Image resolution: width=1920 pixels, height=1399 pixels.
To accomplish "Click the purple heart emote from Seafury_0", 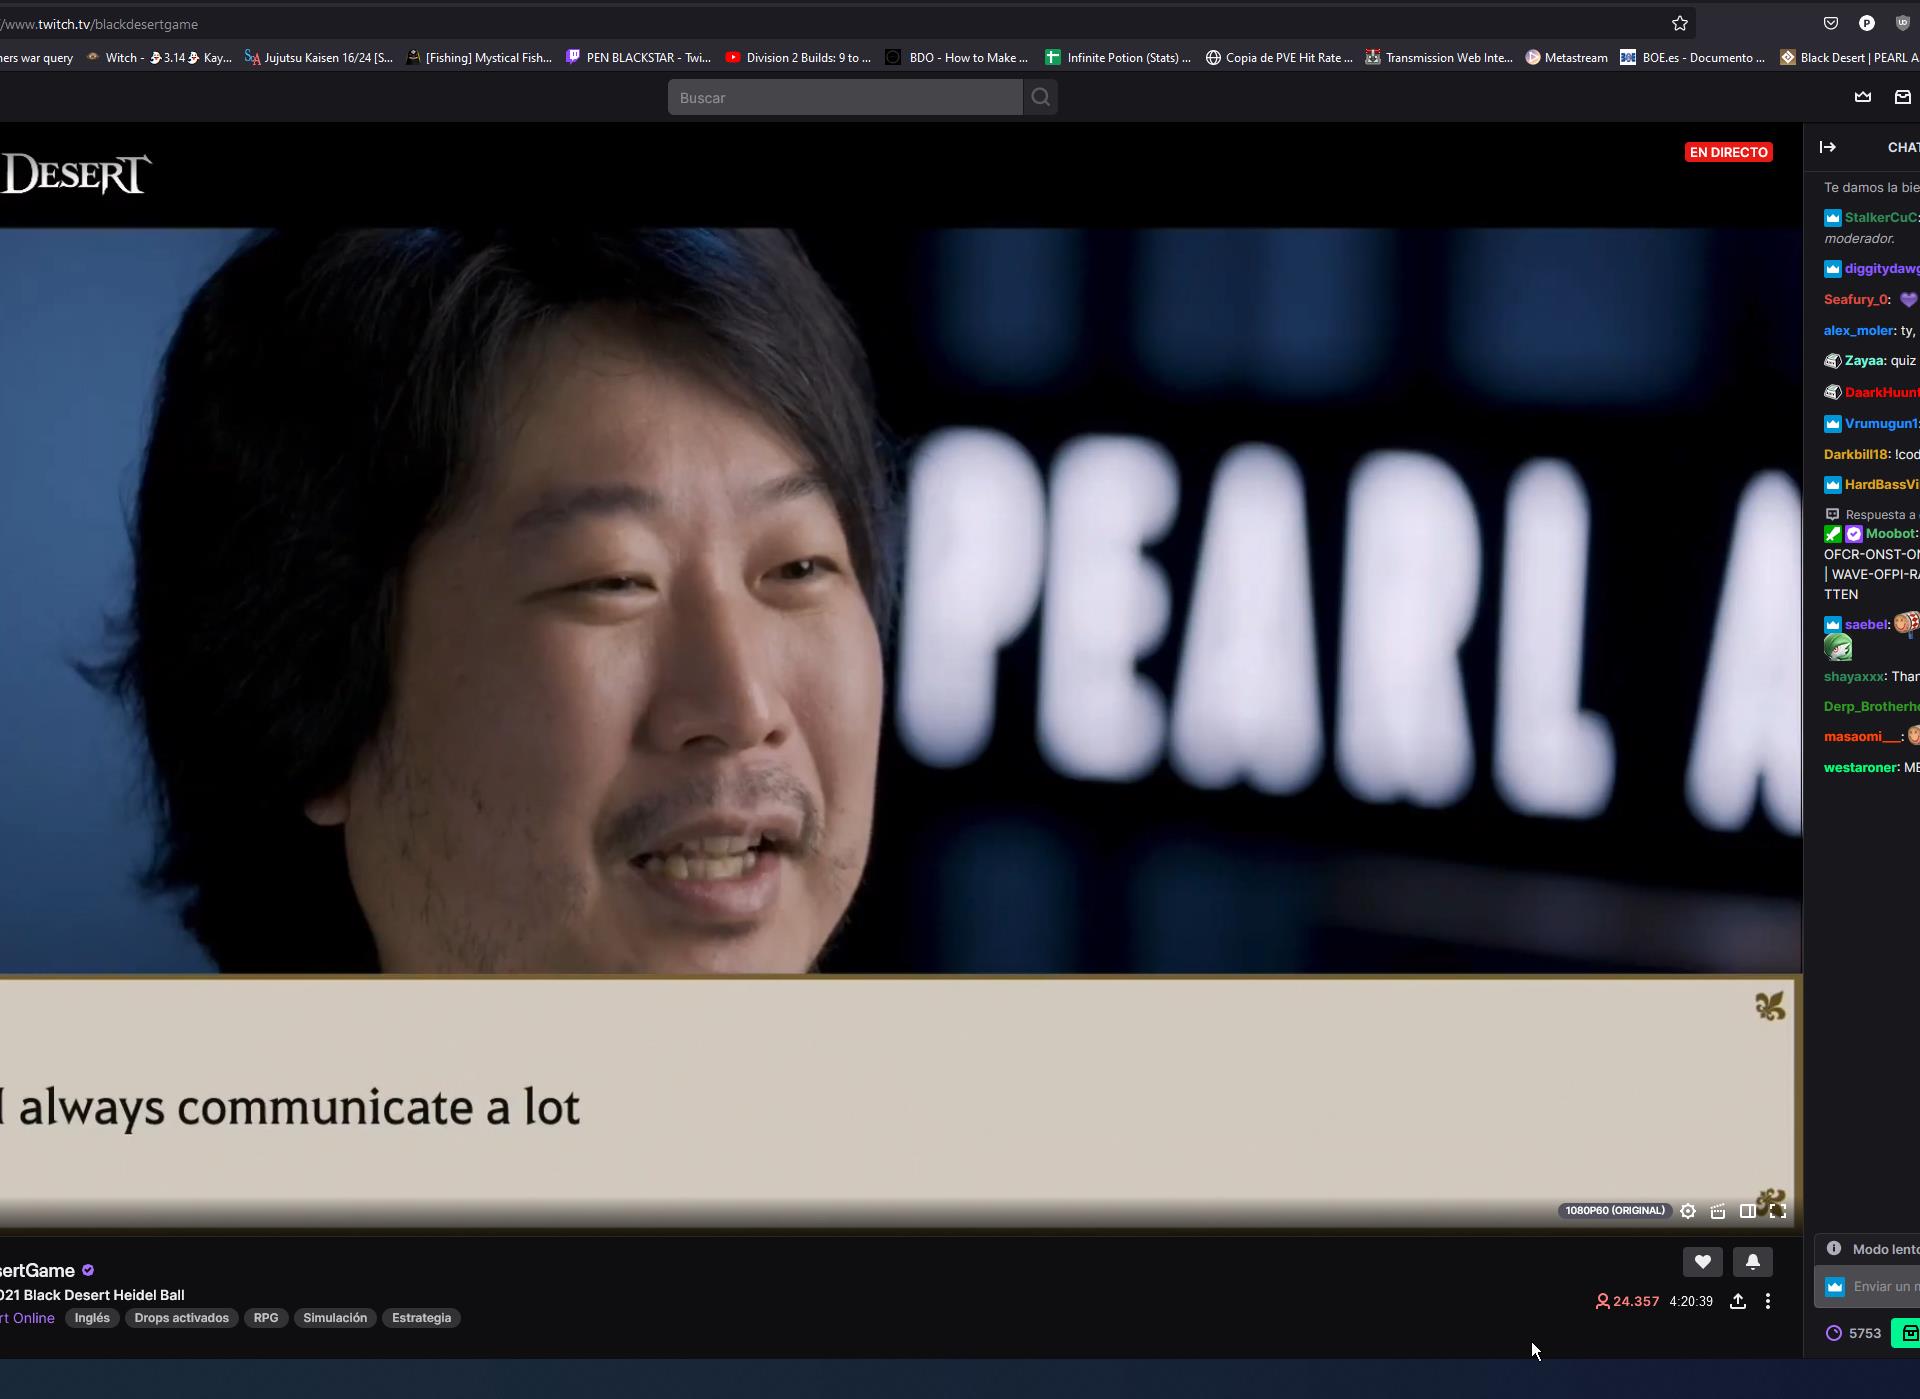I will 1908,299.
